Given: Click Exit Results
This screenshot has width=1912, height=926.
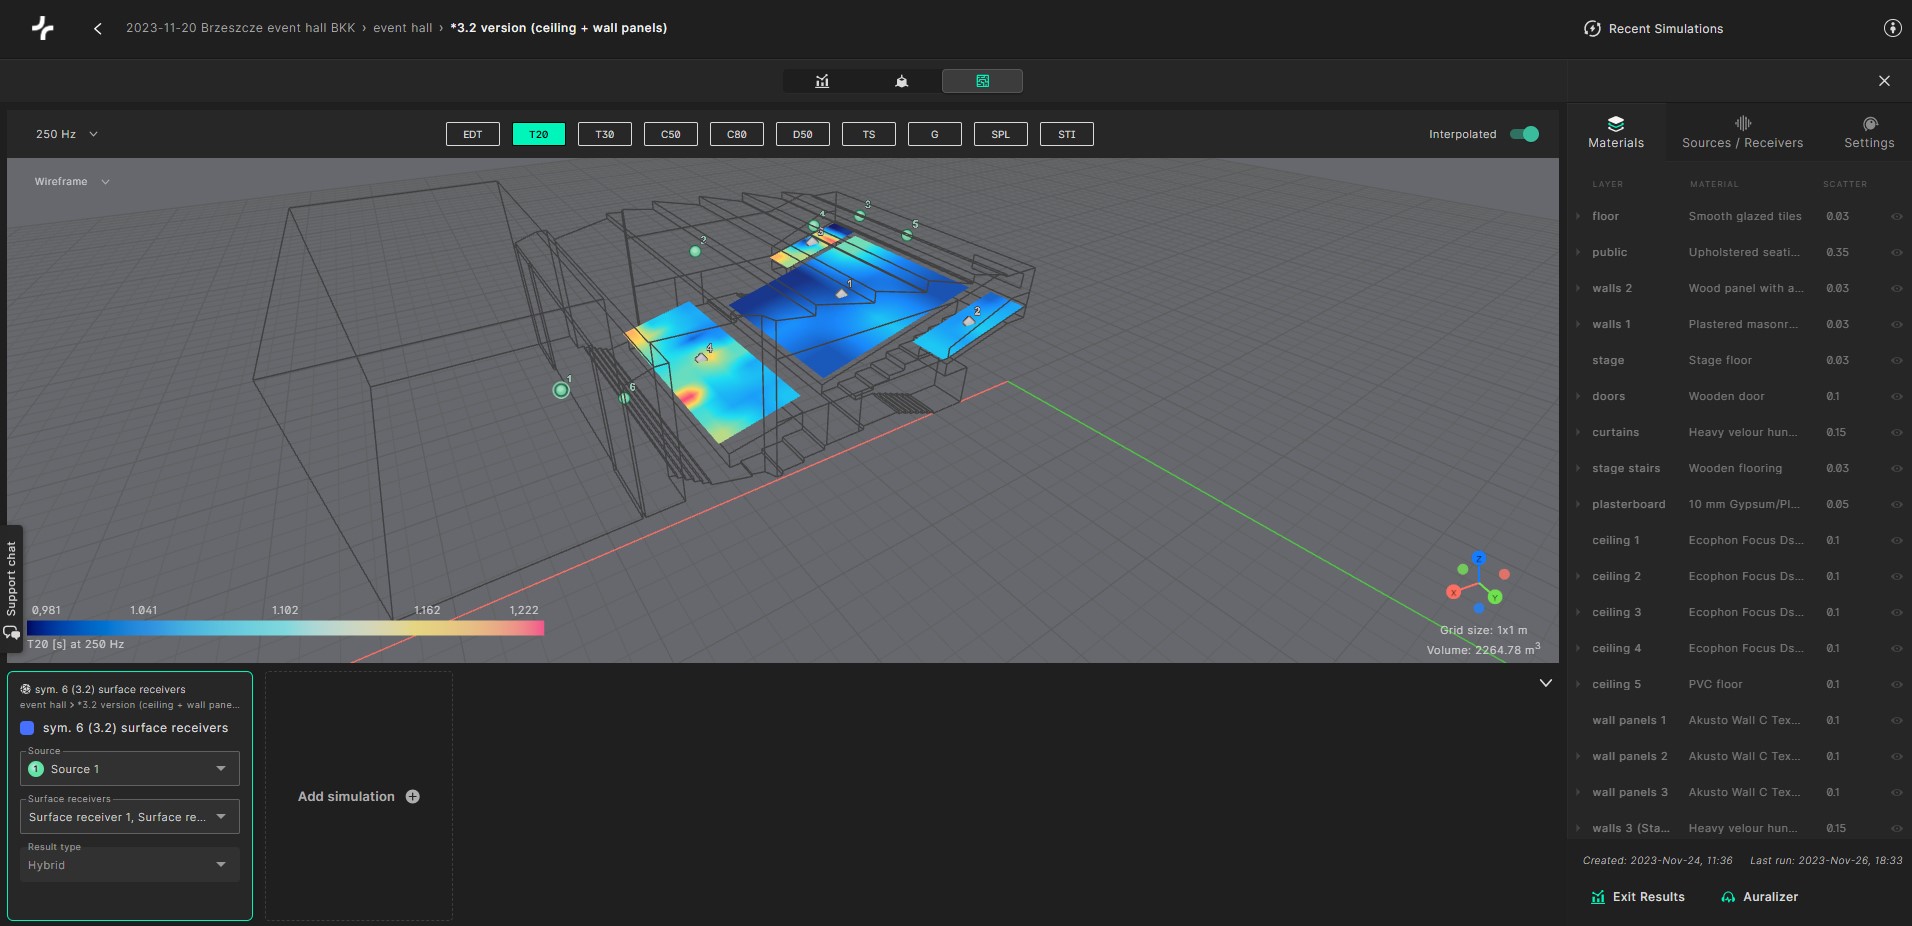Looking at the screenshot, I should pyautogui.click(x=1638, y=897).
